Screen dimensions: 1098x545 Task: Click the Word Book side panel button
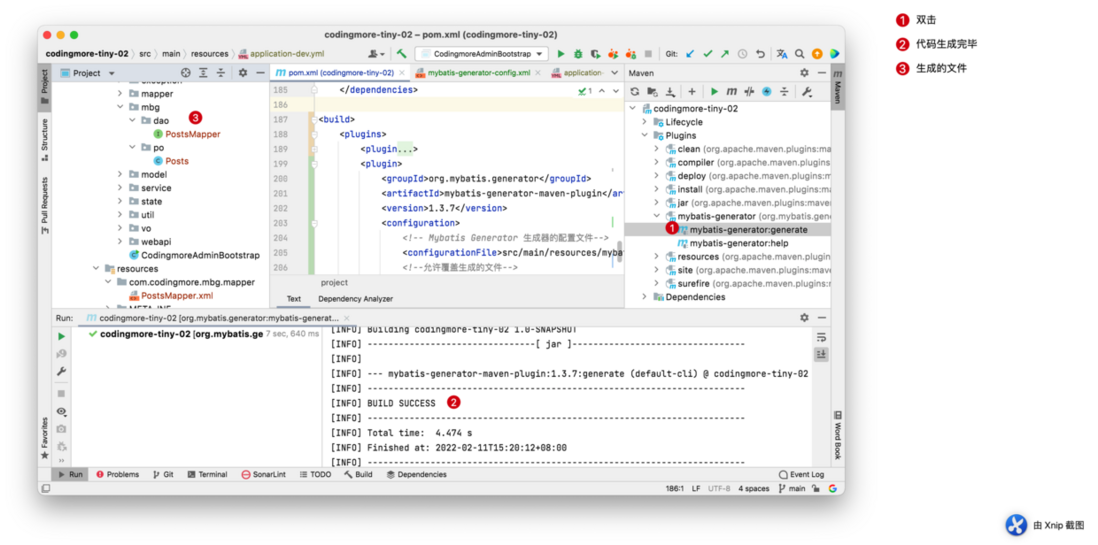[x=838, y=435]
